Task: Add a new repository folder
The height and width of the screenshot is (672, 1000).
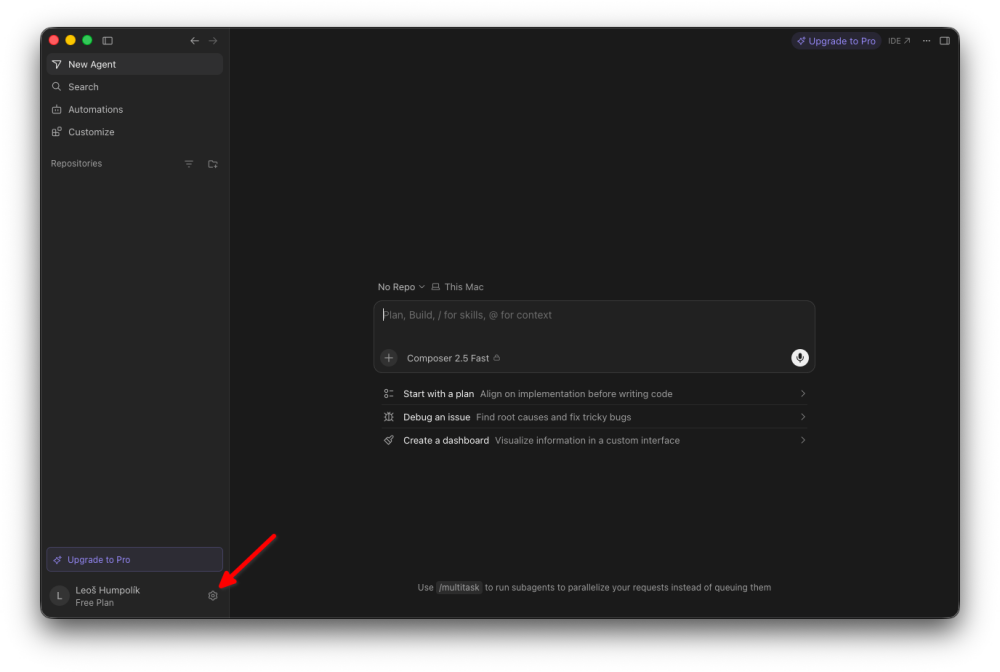Action: point(213,164)
